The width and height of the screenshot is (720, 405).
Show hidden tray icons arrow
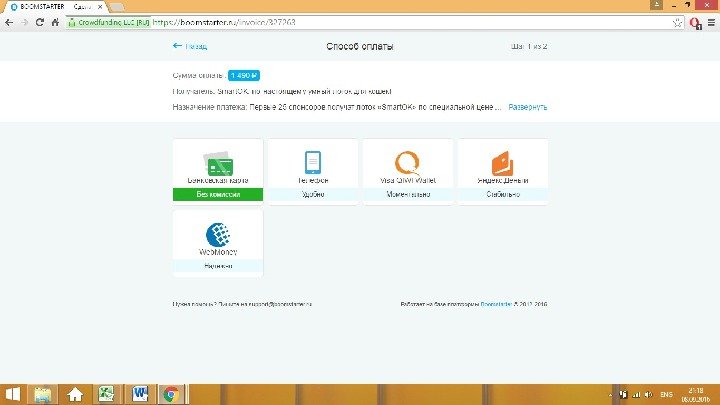[x=611, y=395]
